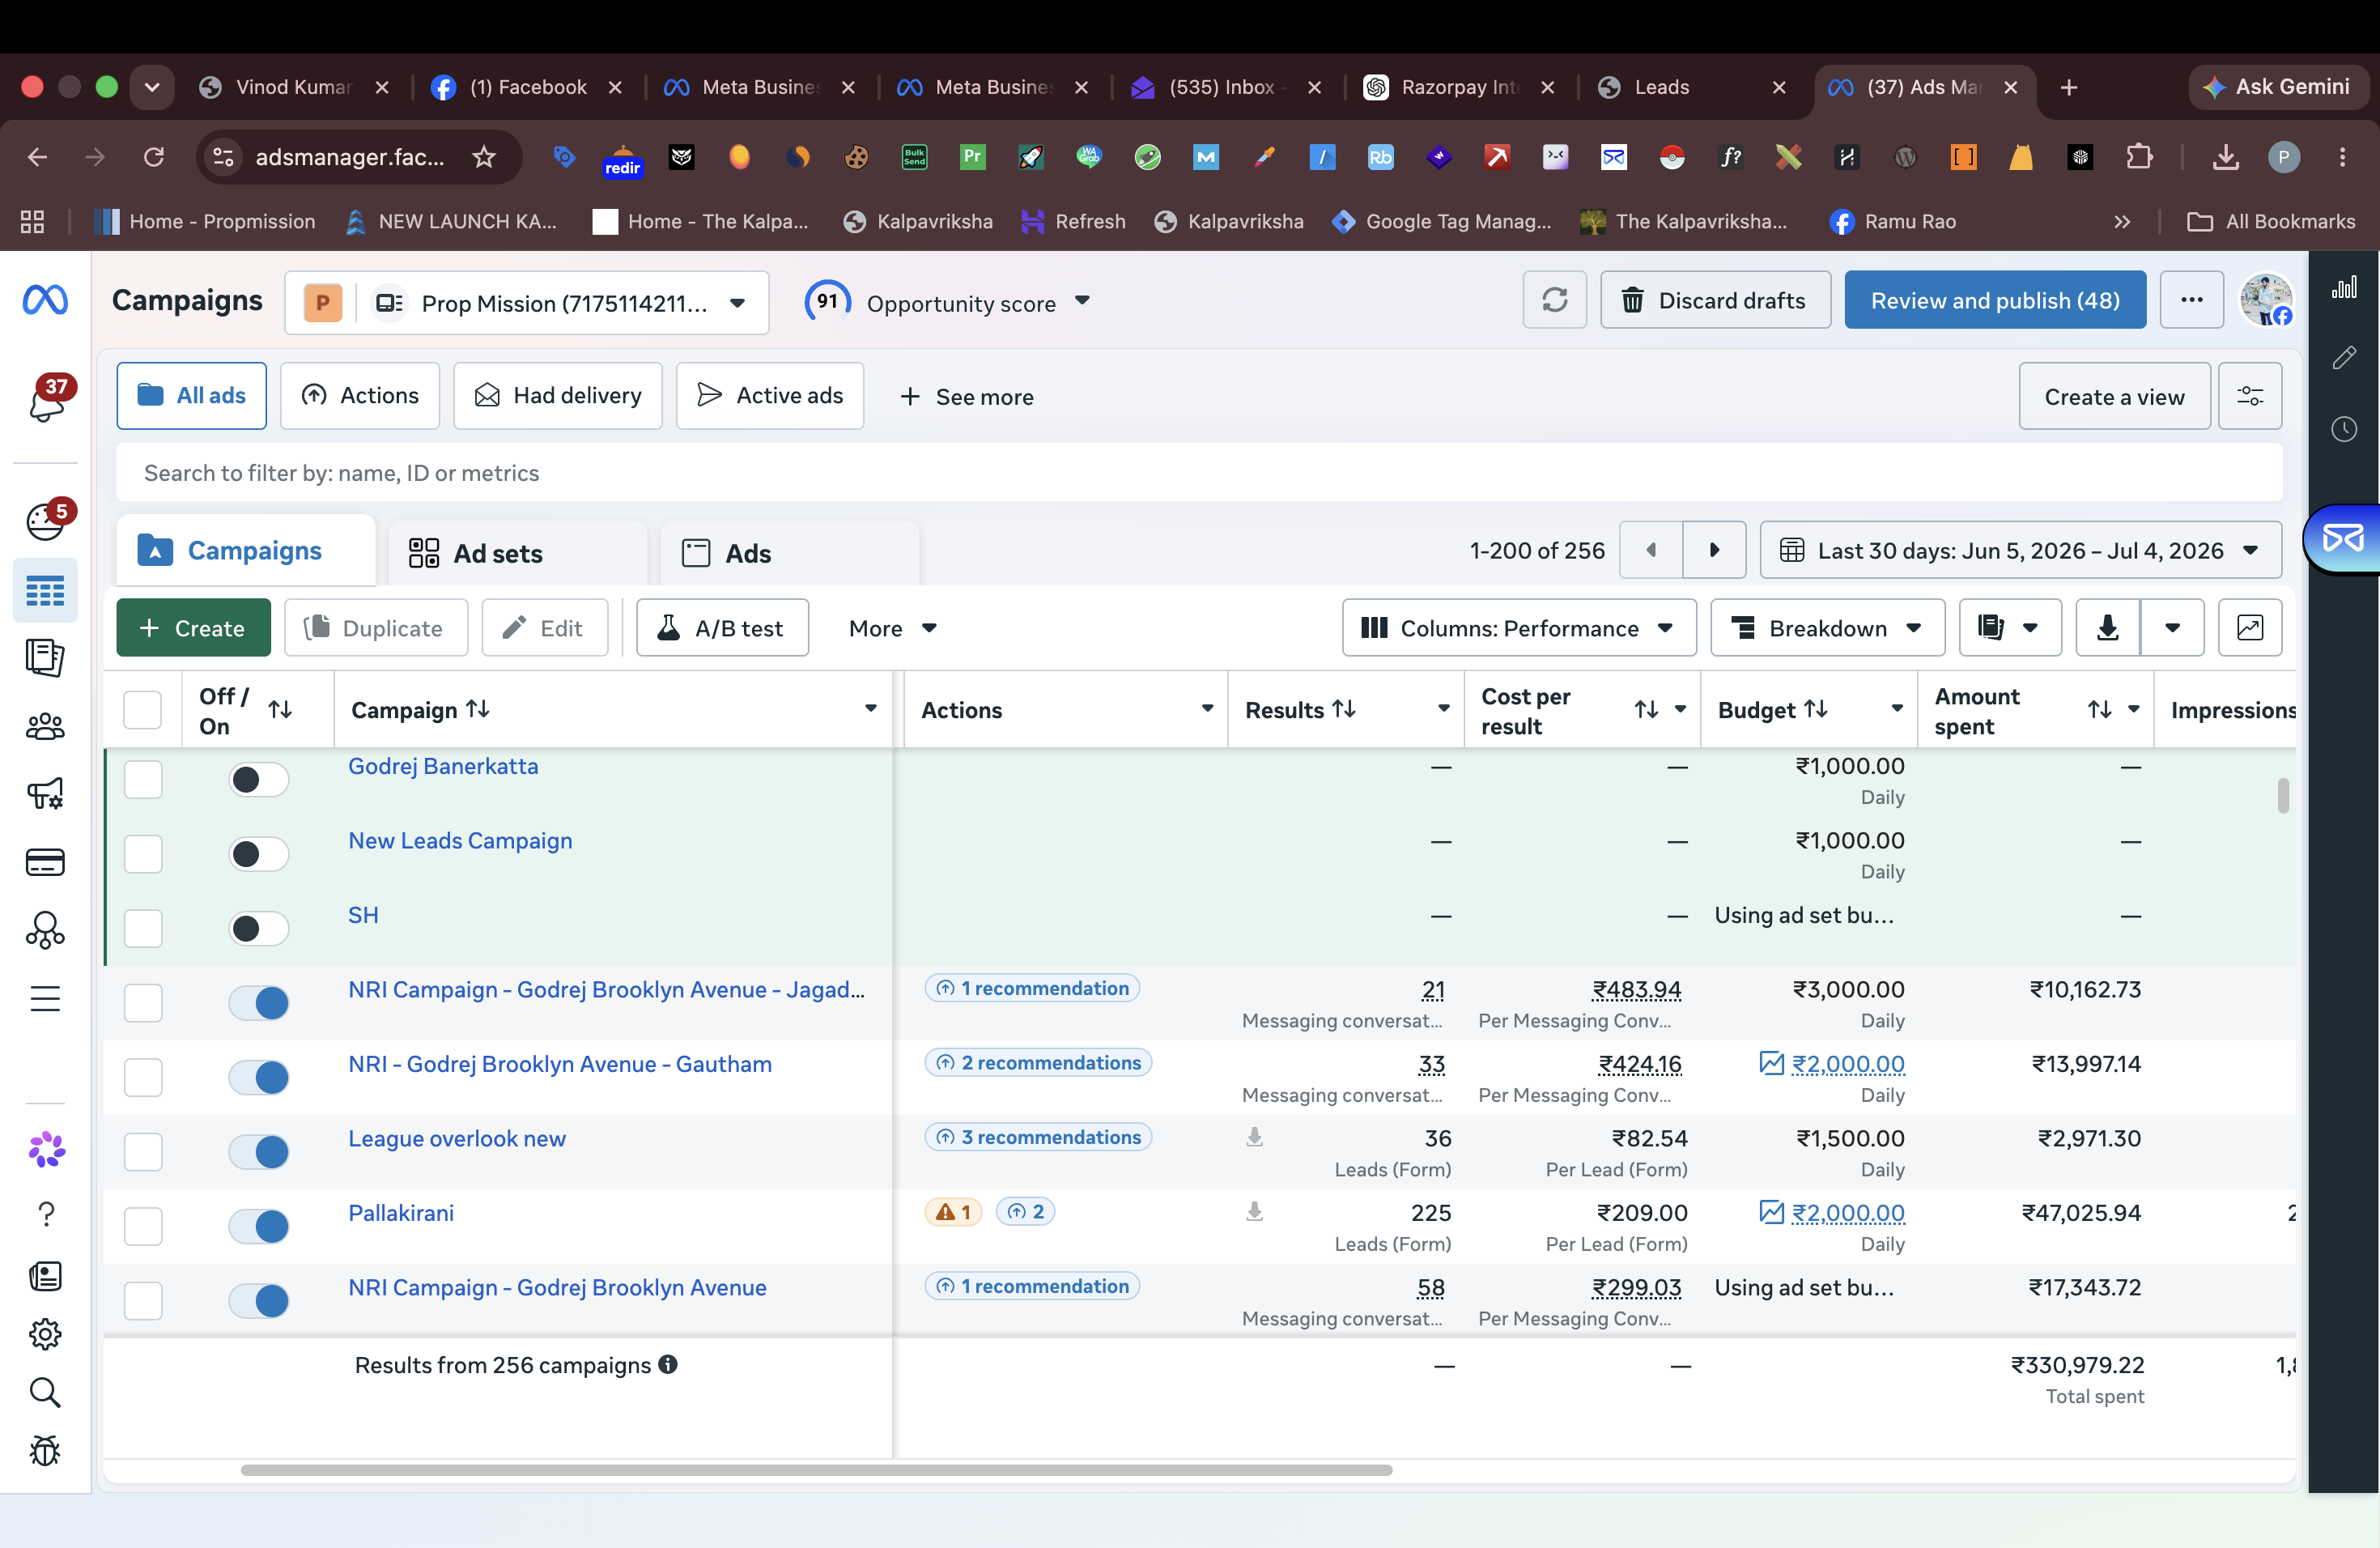Open Pallakirani campaign link
This screenshot has height=1548, width=2380.
point(401,1213)
